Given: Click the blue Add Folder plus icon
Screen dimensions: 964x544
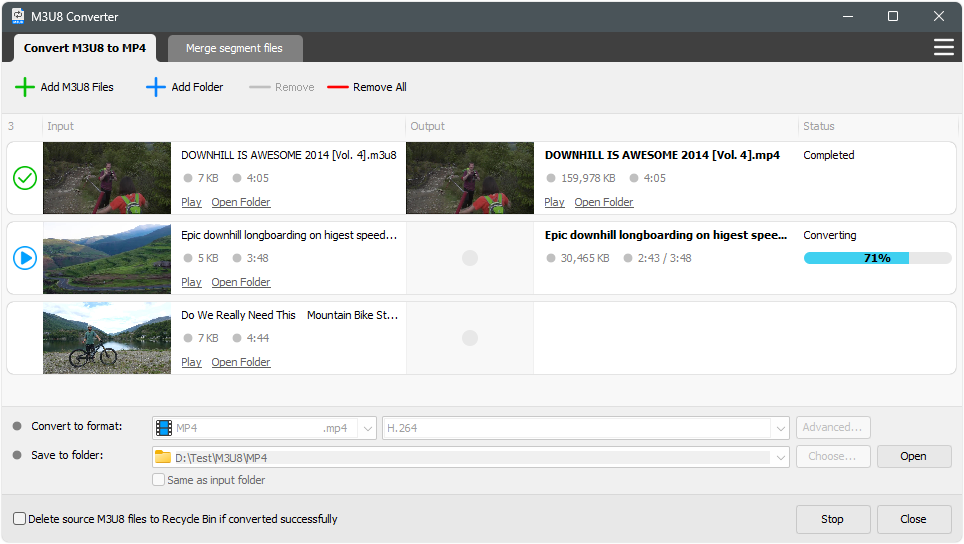Looking at the screenshot, I should point(155,87).
